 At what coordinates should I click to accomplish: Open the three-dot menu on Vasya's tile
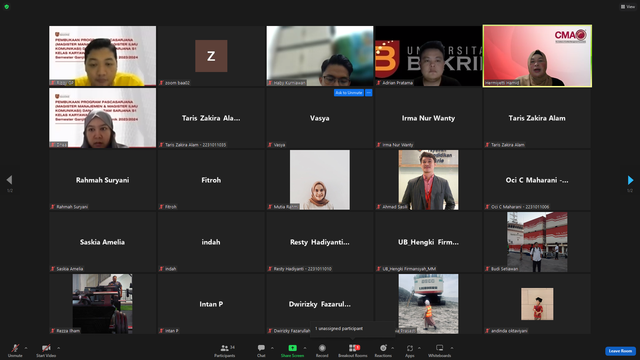(369, 93)
